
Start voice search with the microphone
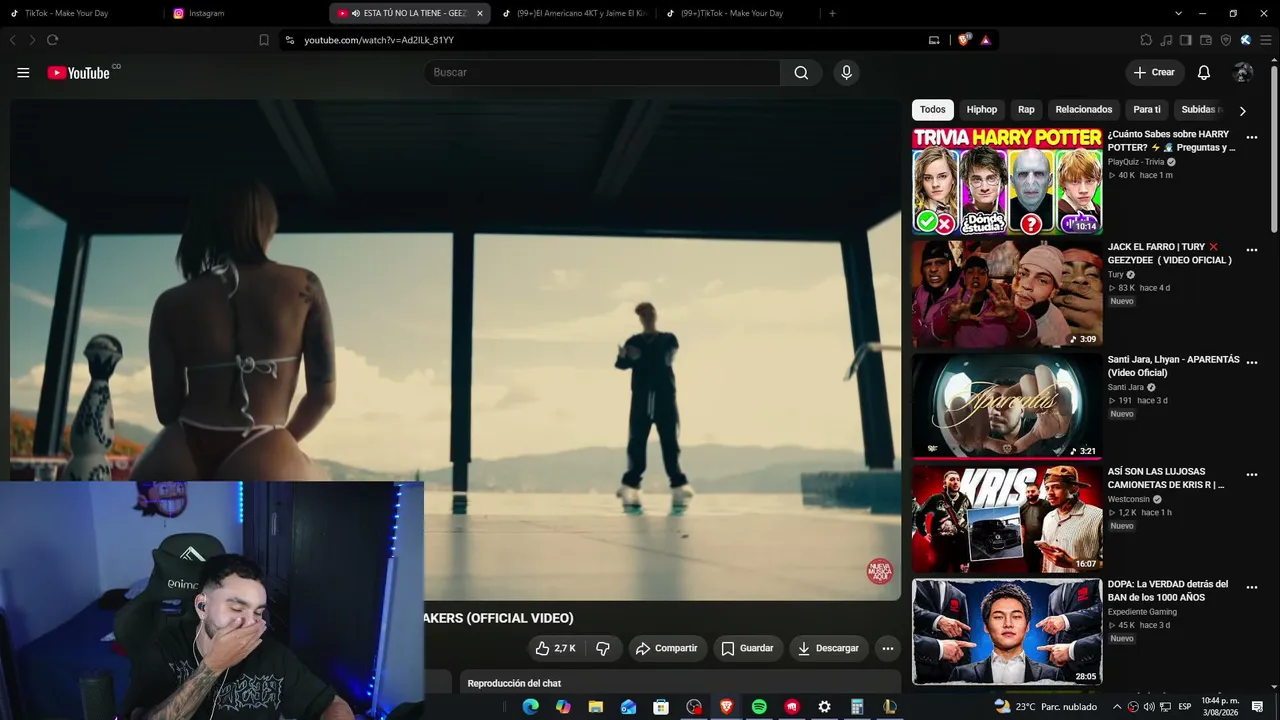point(846,72)
